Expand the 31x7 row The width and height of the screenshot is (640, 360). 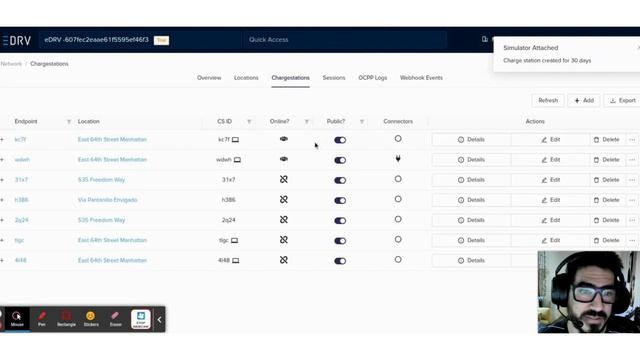(x=2, y=180)
